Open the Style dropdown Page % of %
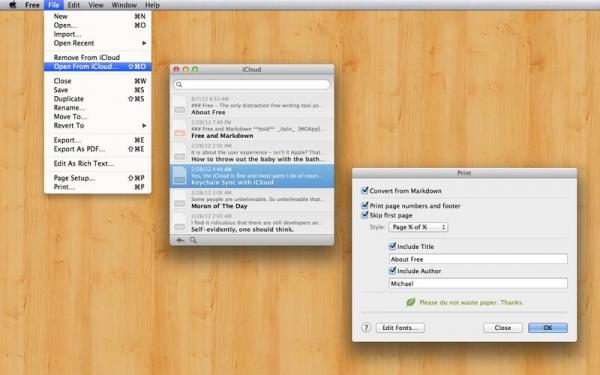Viewport: 600px width, 375px height. point(418,227)
